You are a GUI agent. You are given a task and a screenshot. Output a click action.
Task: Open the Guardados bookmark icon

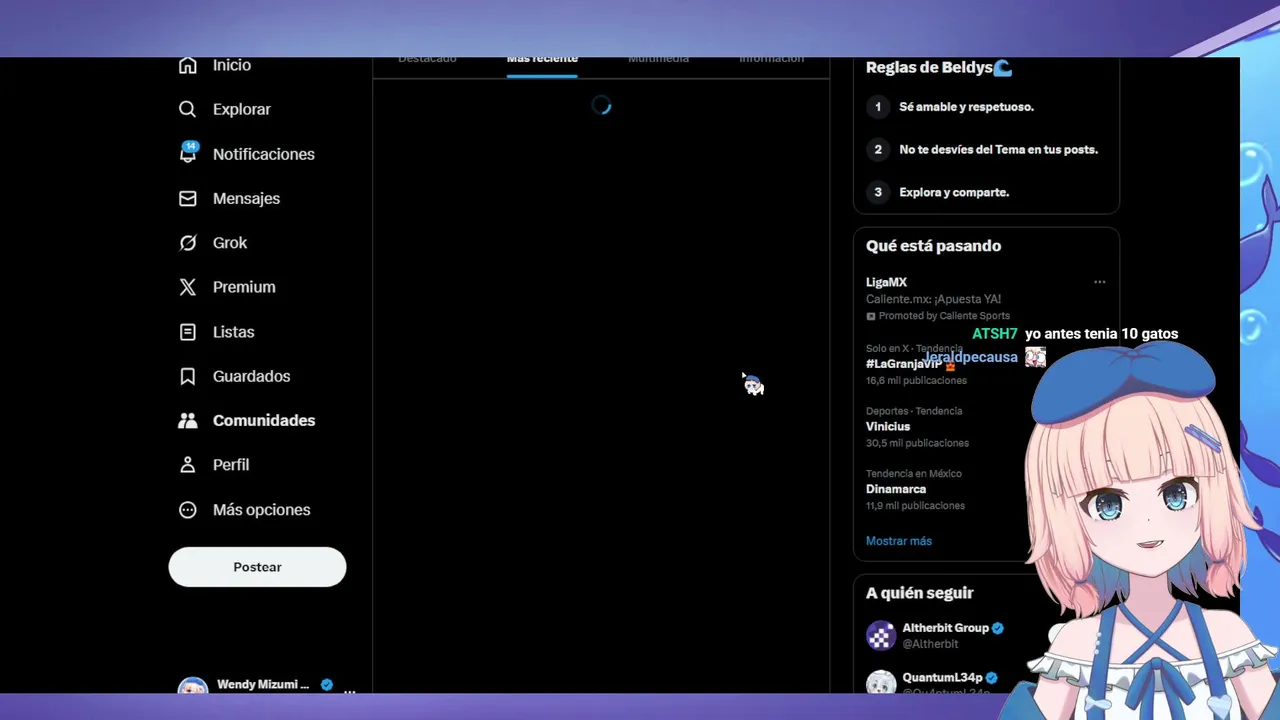(187, 376)
